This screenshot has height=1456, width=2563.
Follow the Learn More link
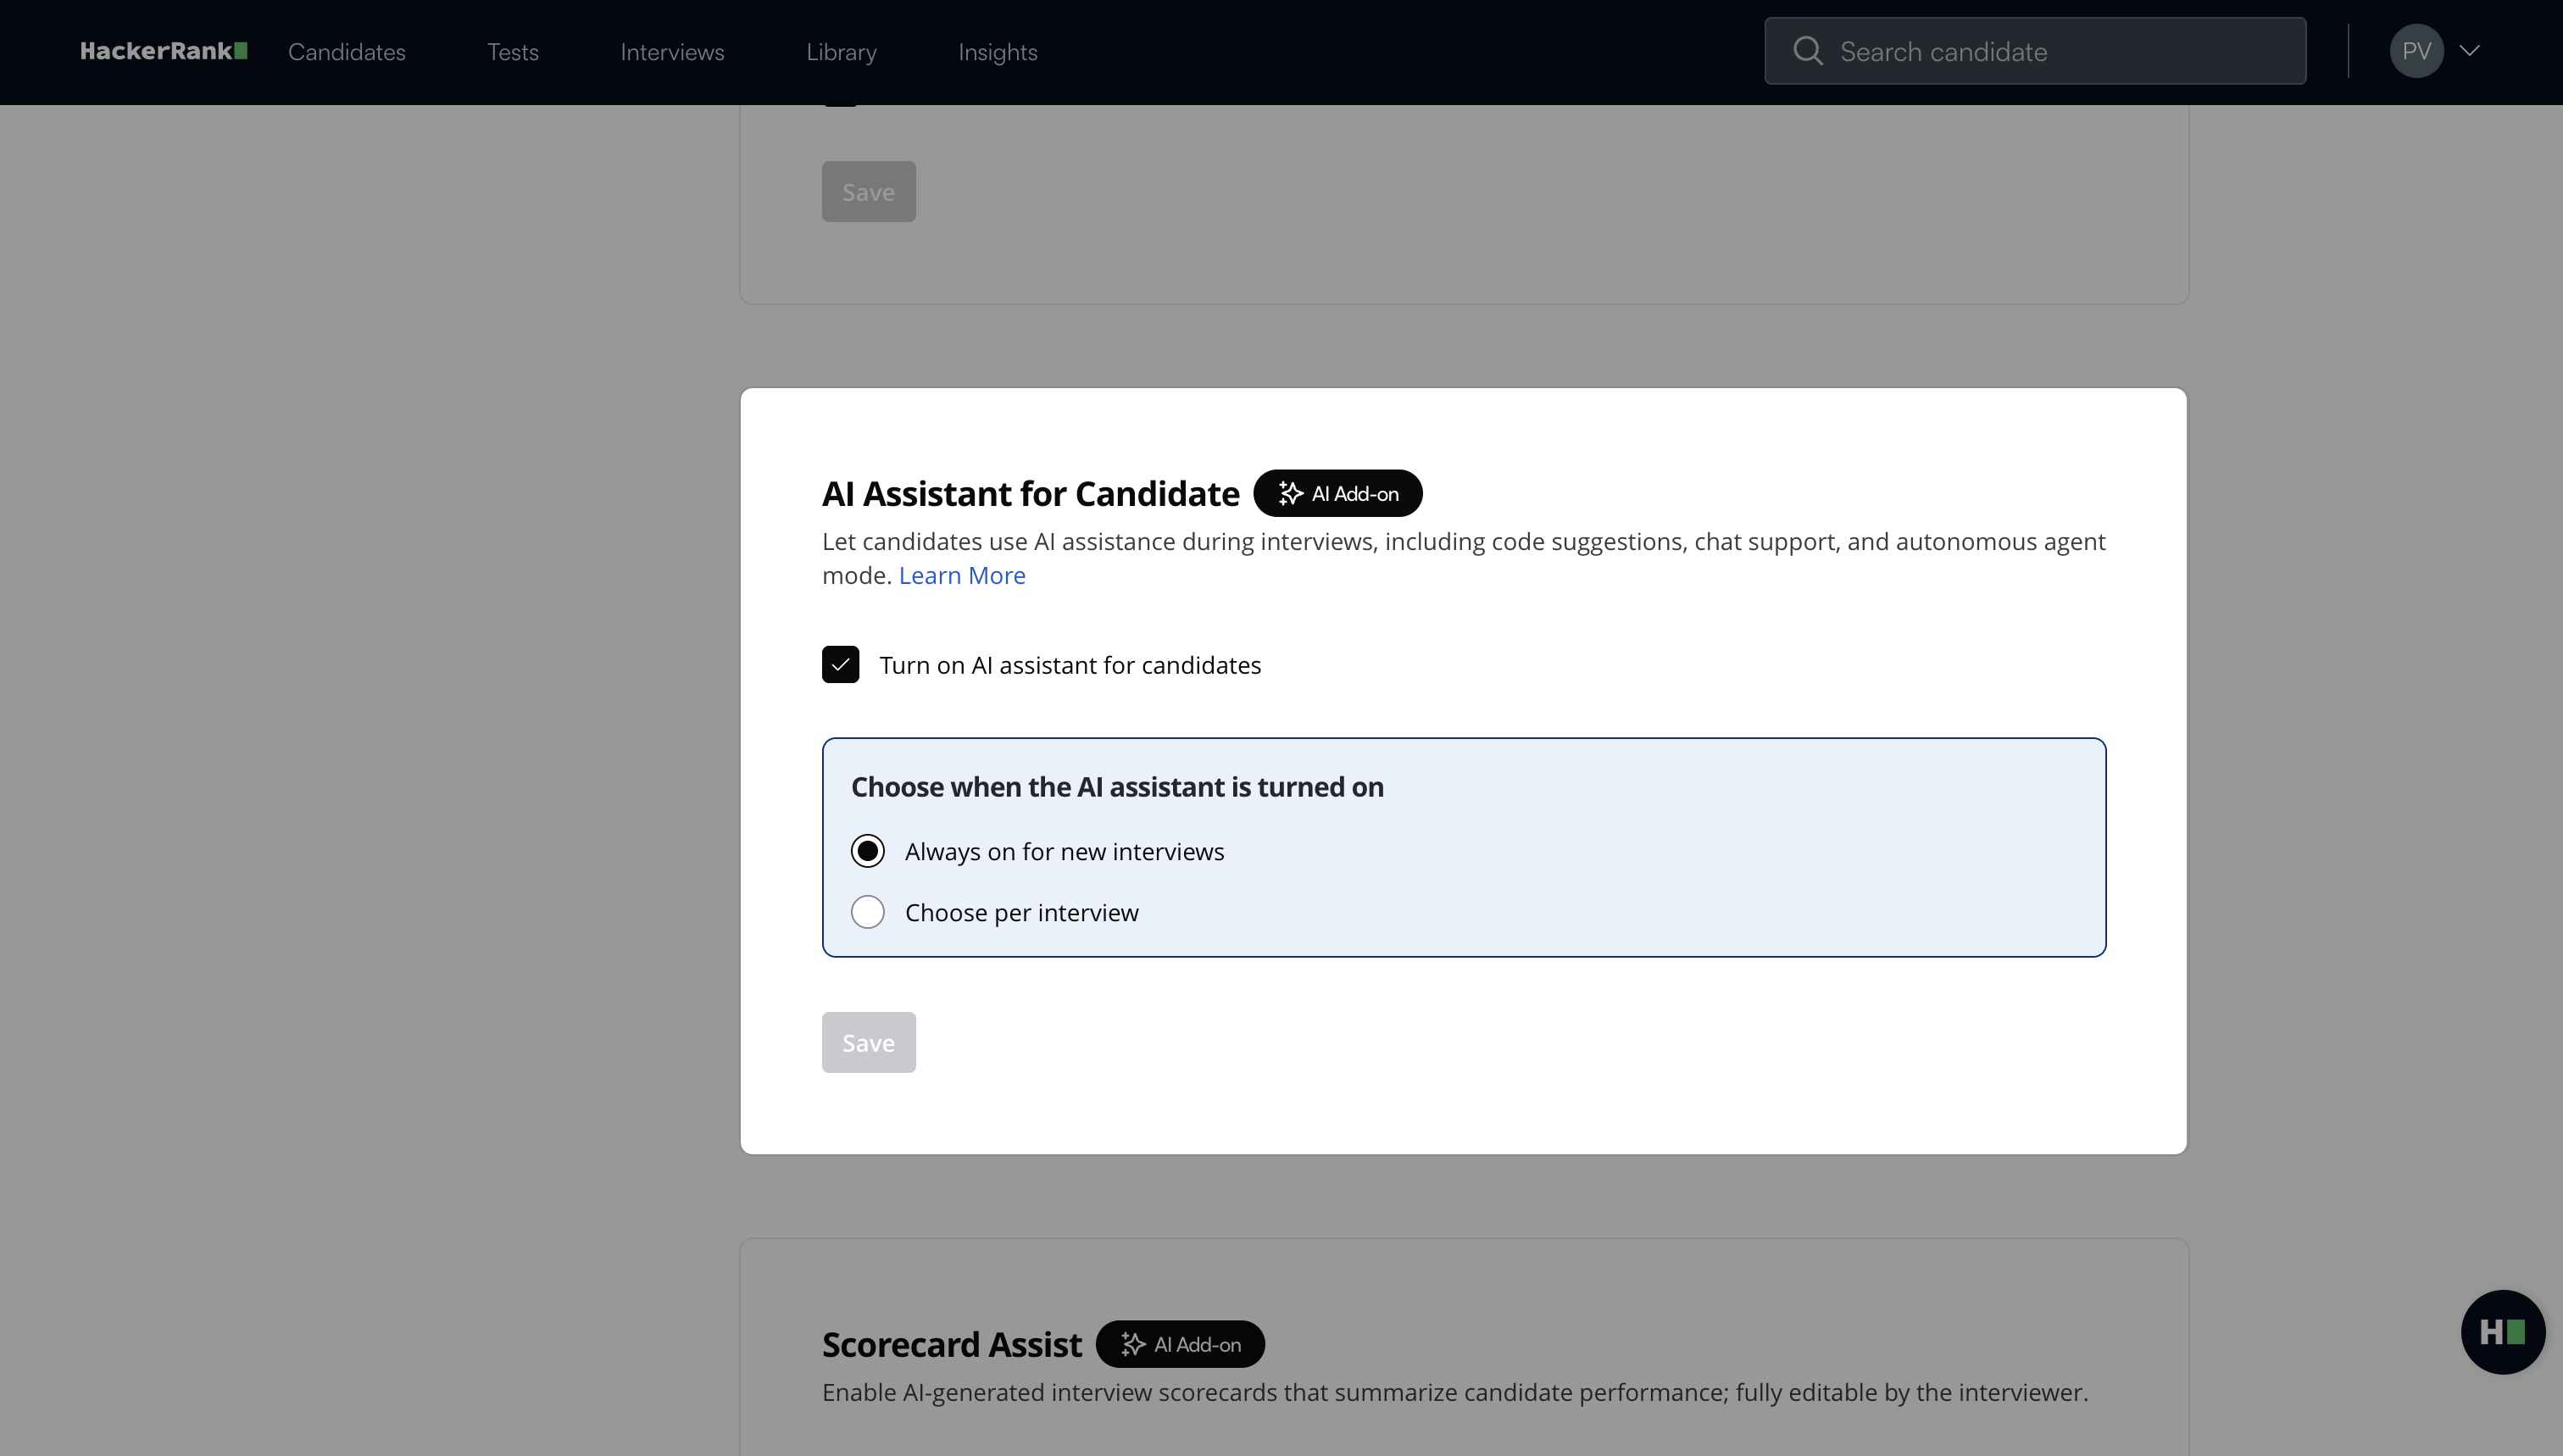(961, 575)
